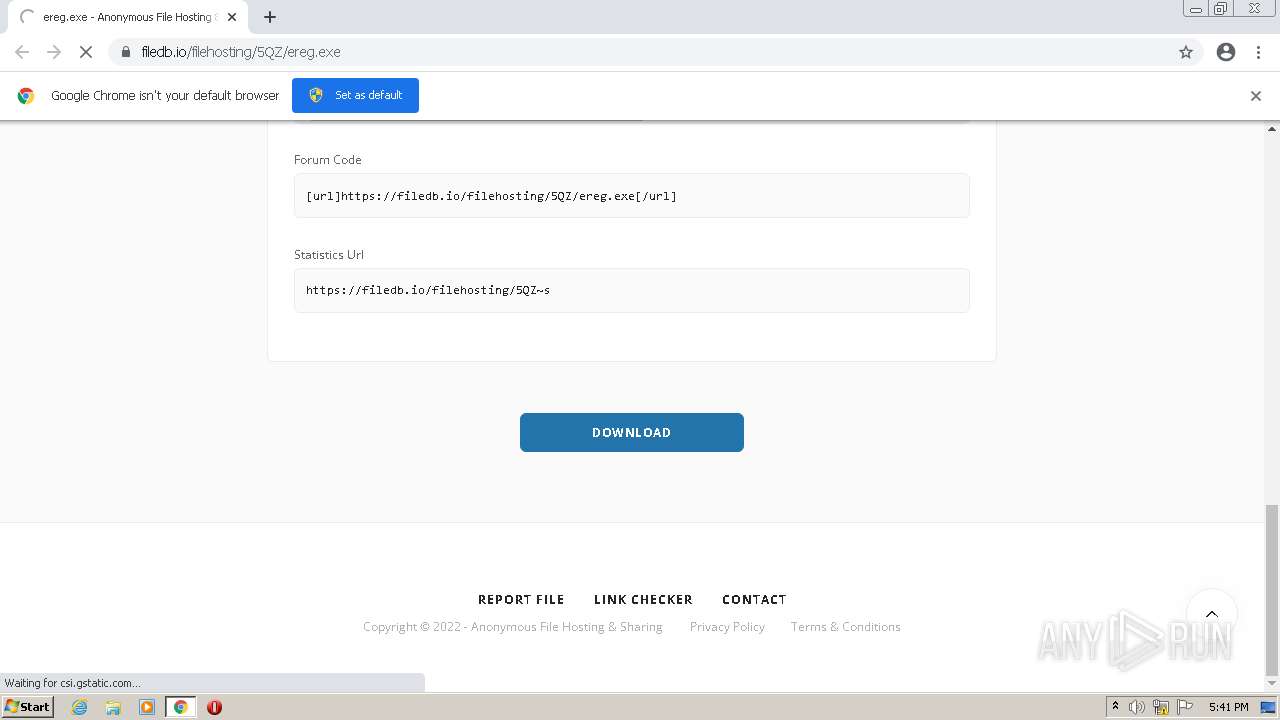Open a new tab with plus icon
The width and height of the screenshot is (1280, 720).
click(270, 17)
